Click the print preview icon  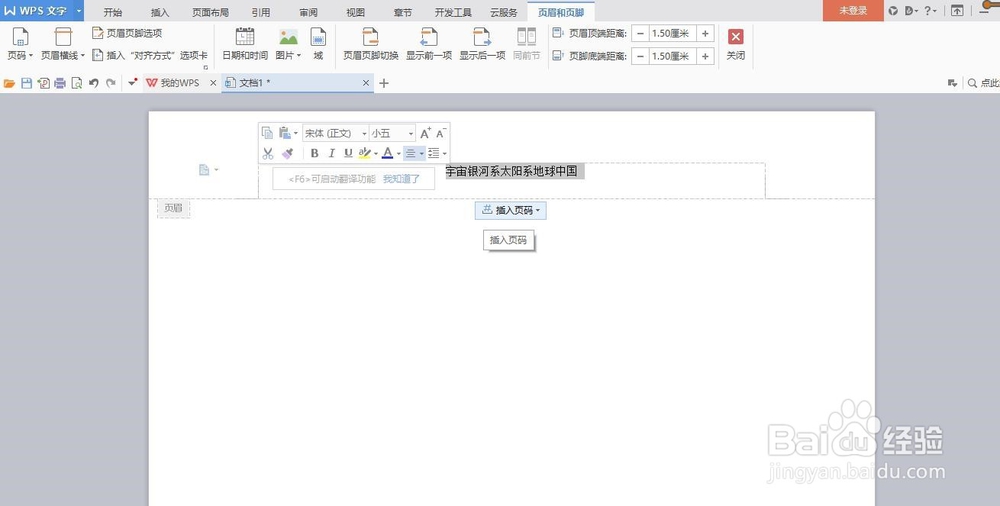pos(77,83)
